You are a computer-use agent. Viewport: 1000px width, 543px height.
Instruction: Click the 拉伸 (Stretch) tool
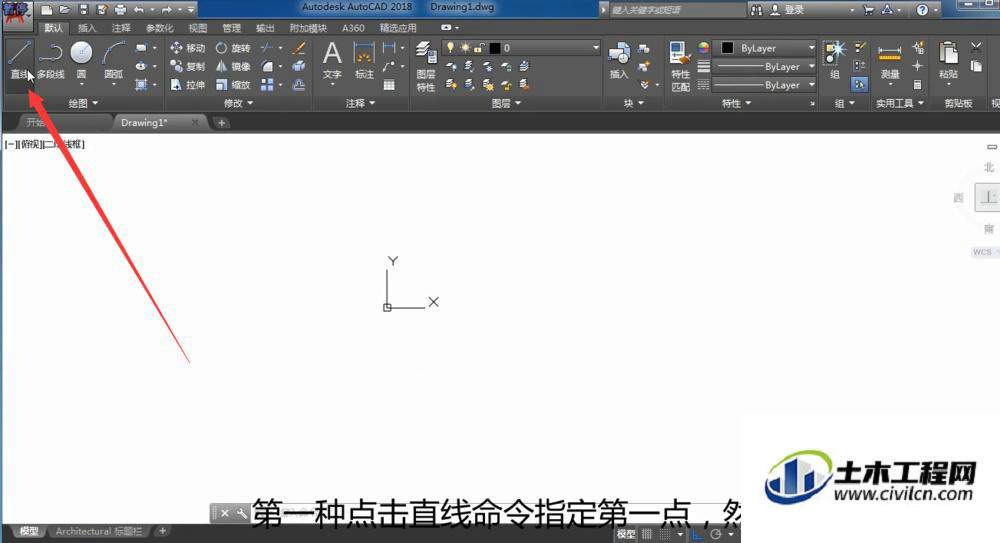click(x=188, y=85)
